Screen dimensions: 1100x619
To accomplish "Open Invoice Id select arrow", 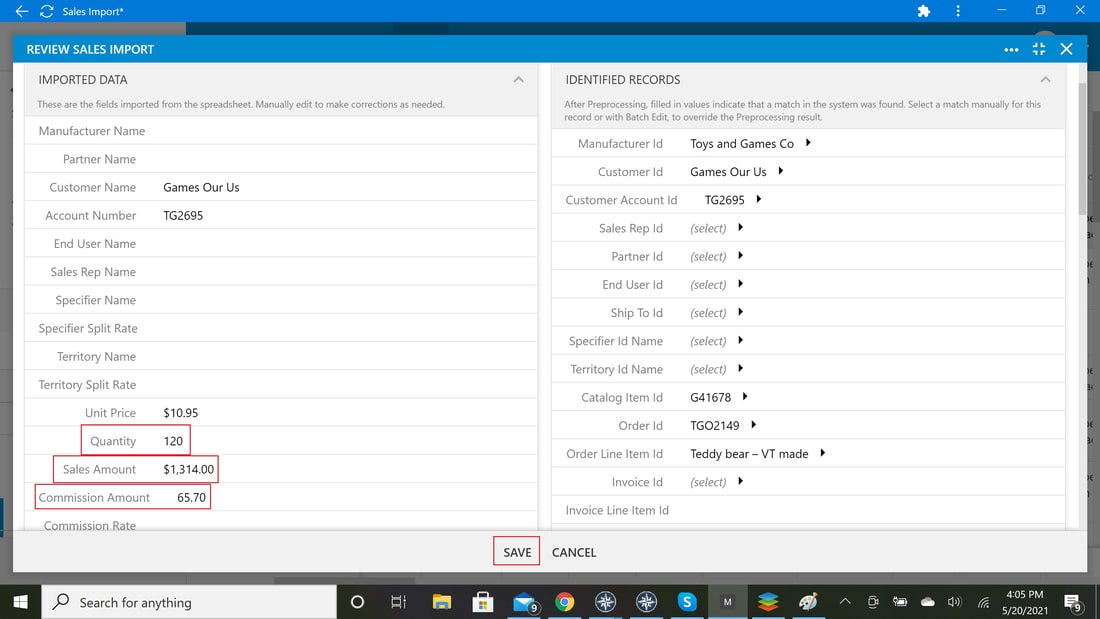I will (740, 481).
